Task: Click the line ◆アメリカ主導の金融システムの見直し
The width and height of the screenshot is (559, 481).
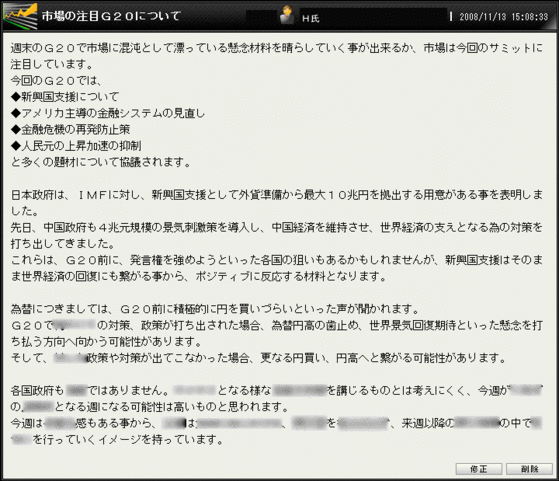Action: (108, 113)
